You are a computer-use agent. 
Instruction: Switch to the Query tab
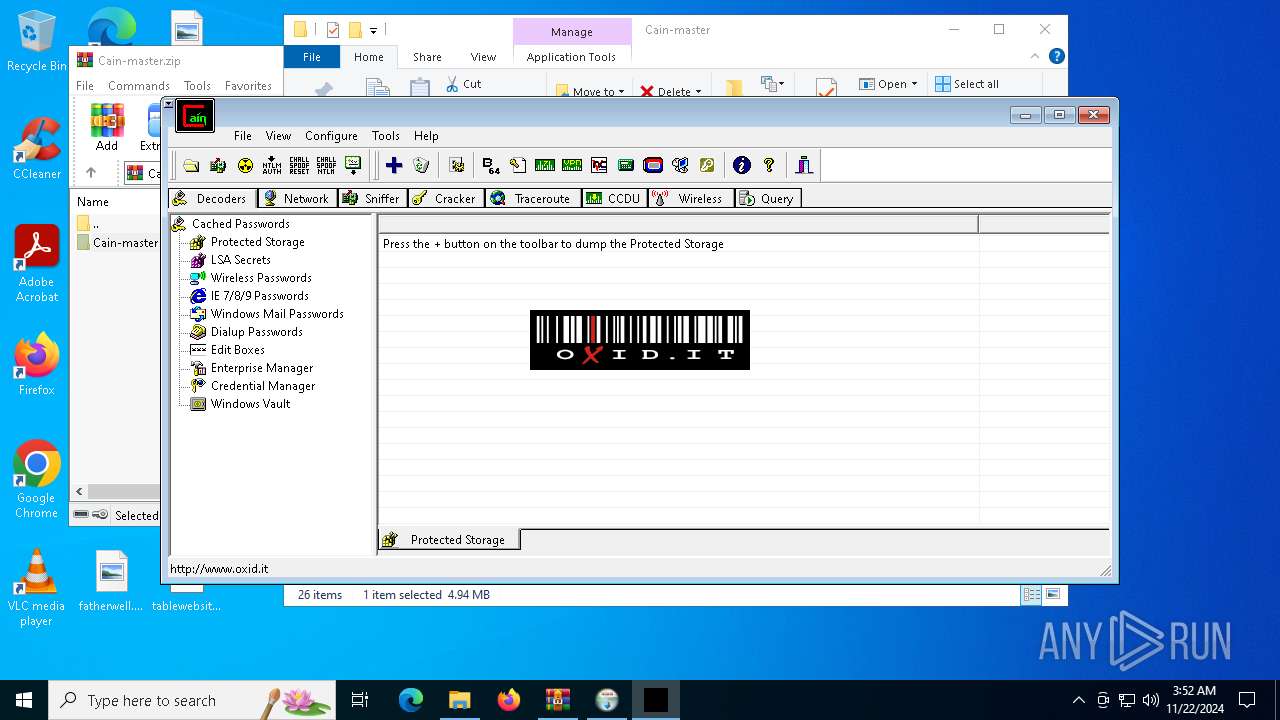(x=768, y=198)
